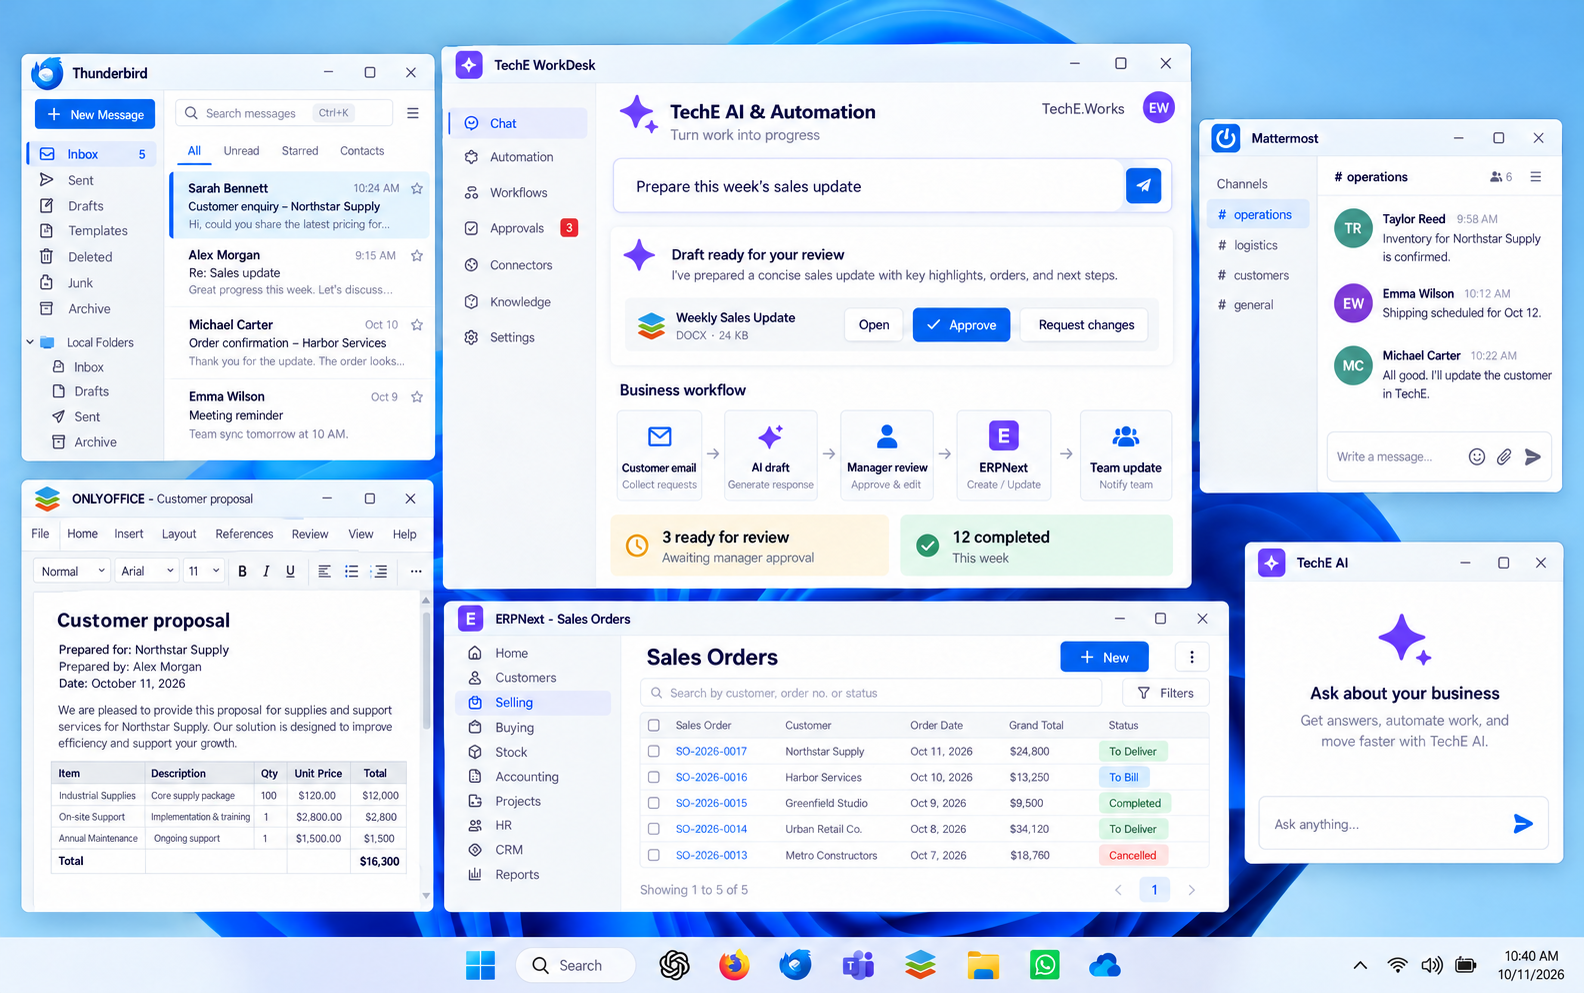This screenshot has width=1584, height=993.
Task: Switch to the logistics channel in Mattermost
Action: [x=1256, y=245]
